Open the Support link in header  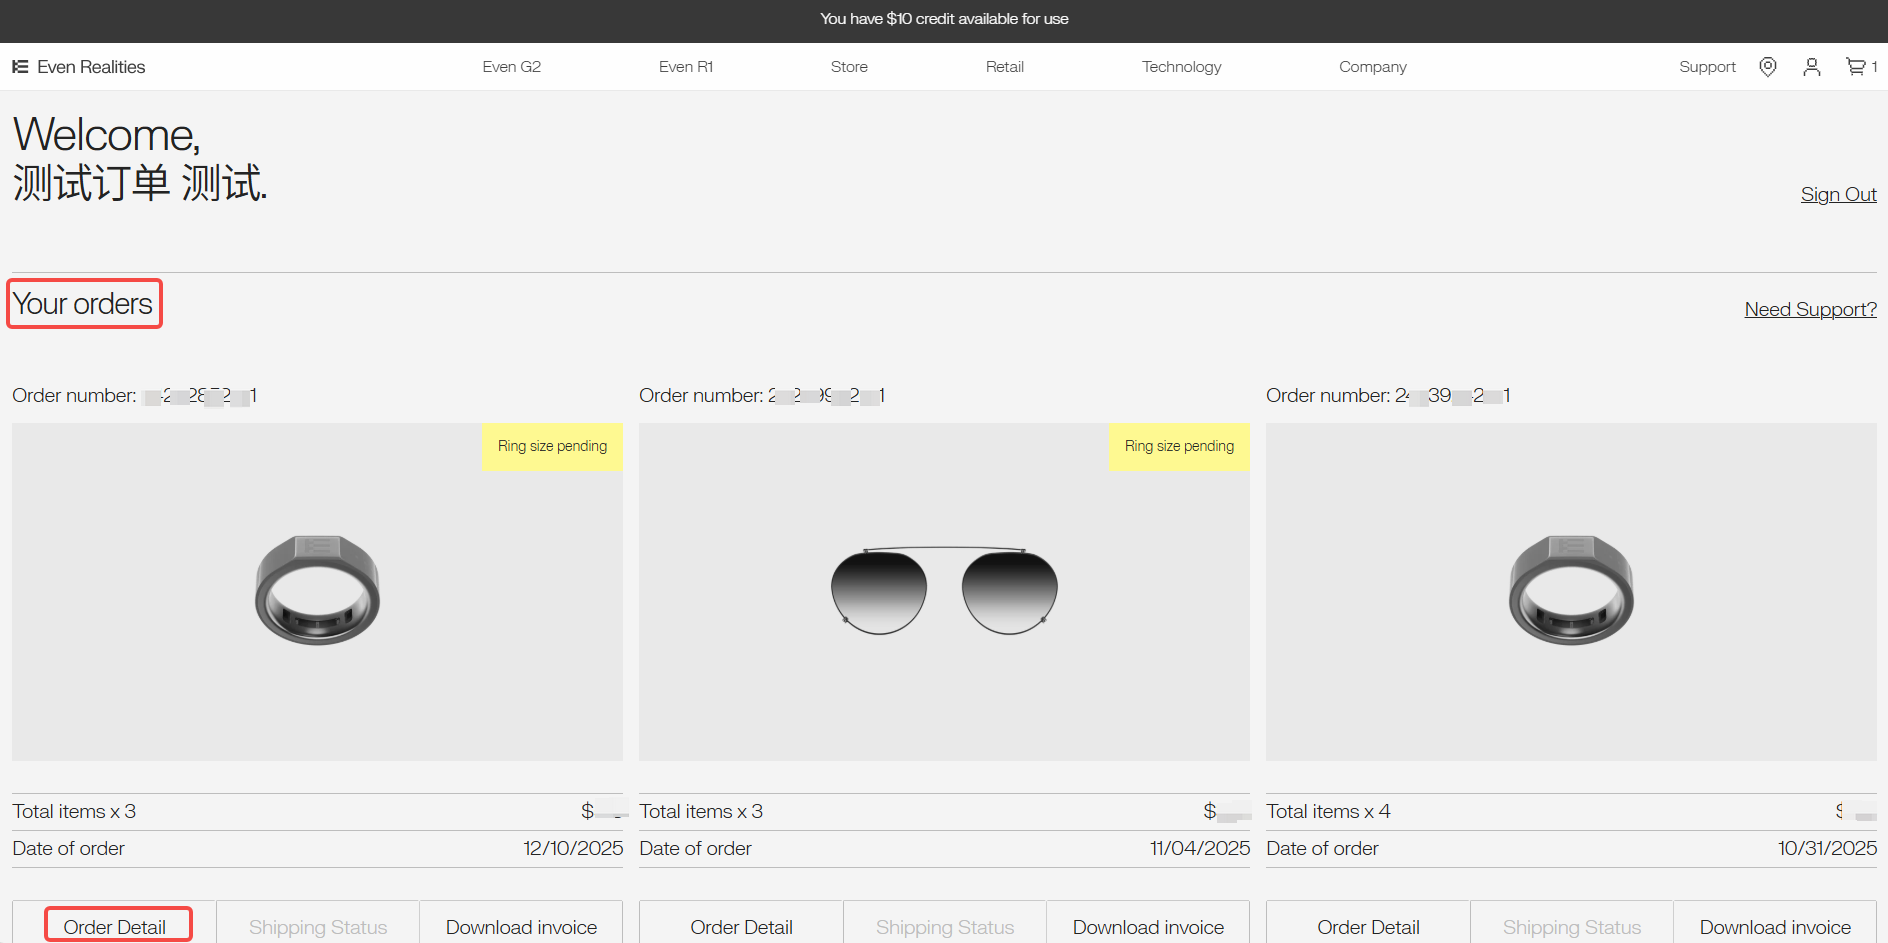click(1707, 67)
